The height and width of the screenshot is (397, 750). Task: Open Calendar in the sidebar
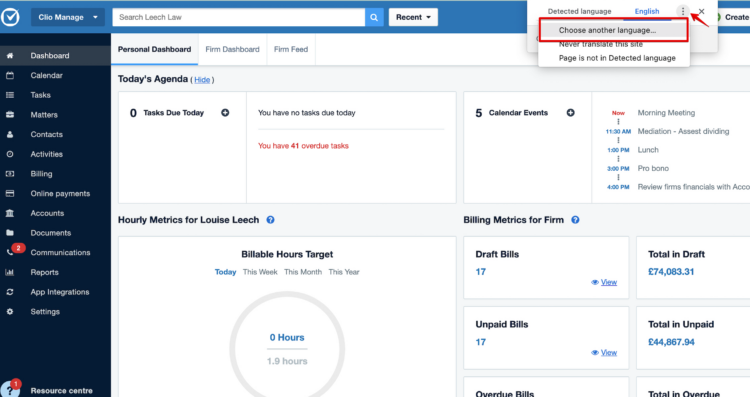pyautogui.click(x=46, y=75)
